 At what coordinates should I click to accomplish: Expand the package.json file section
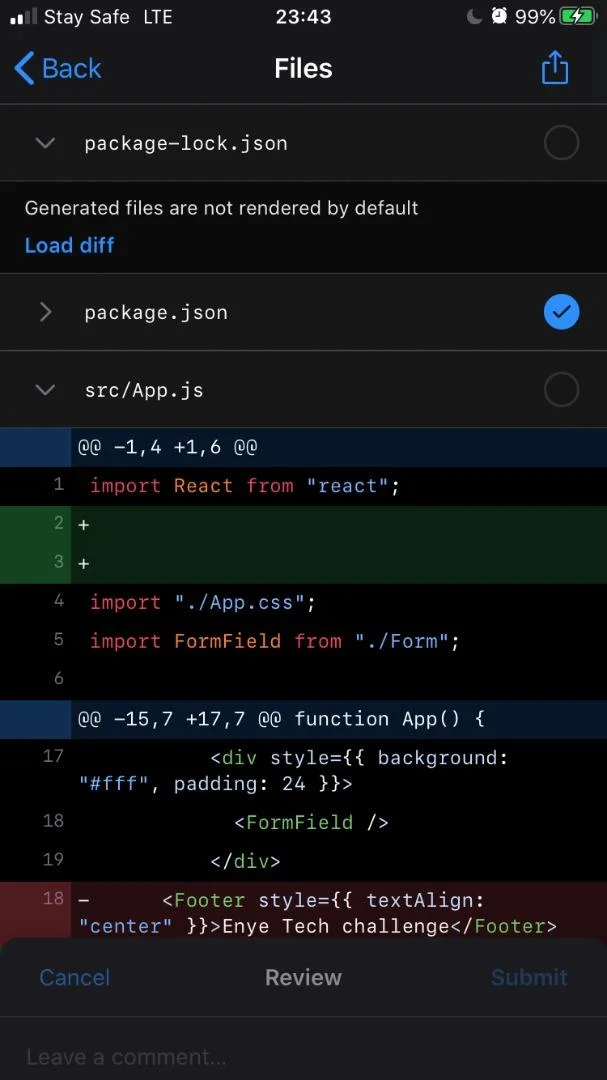(x=45, y=312)
